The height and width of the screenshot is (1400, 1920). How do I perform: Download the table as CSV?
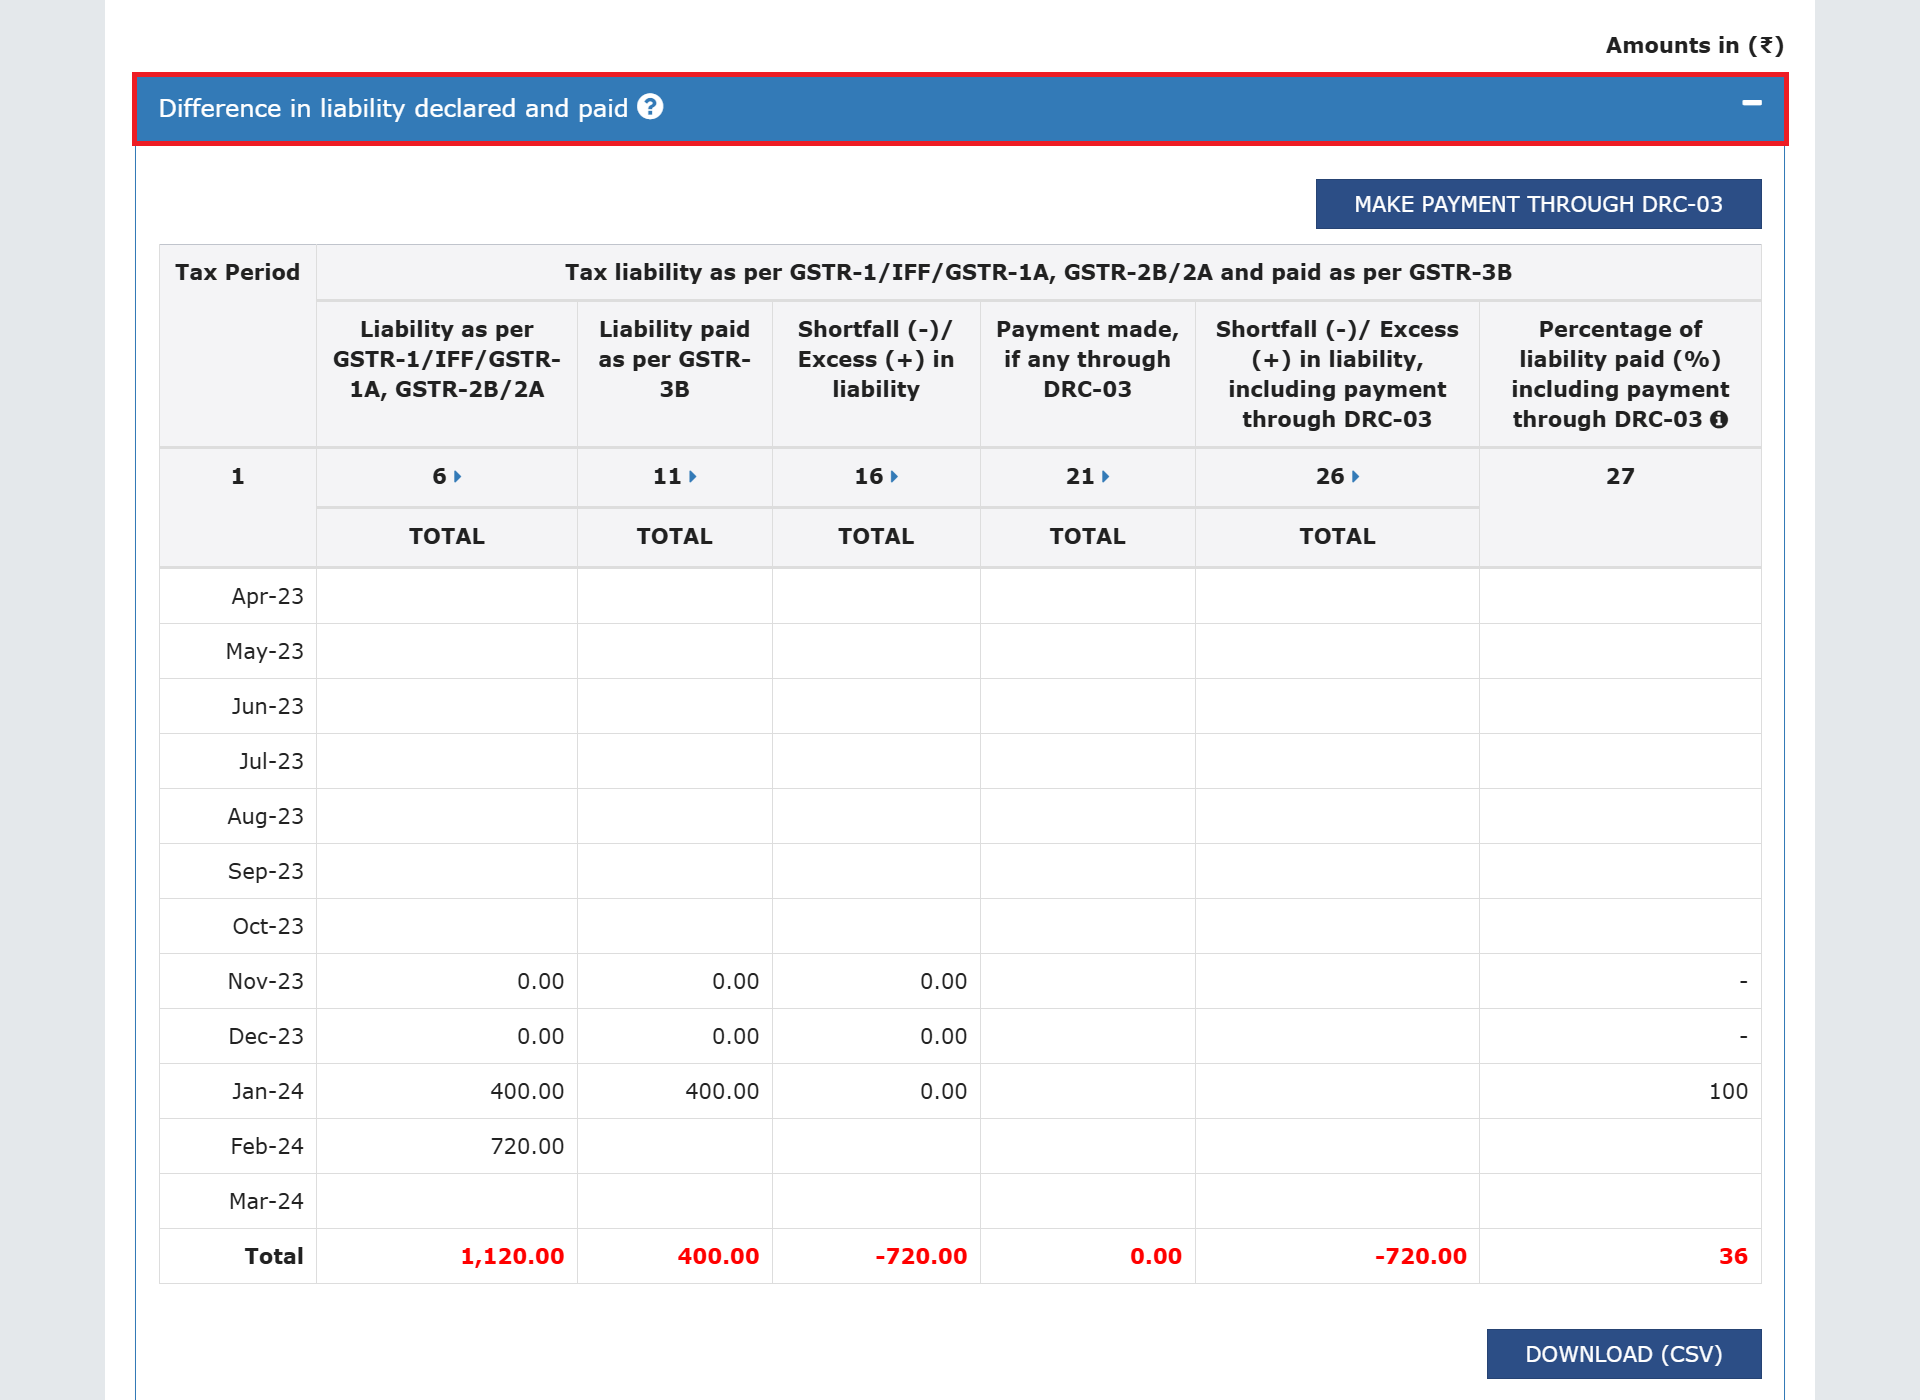click(x=1623, y=1354)
